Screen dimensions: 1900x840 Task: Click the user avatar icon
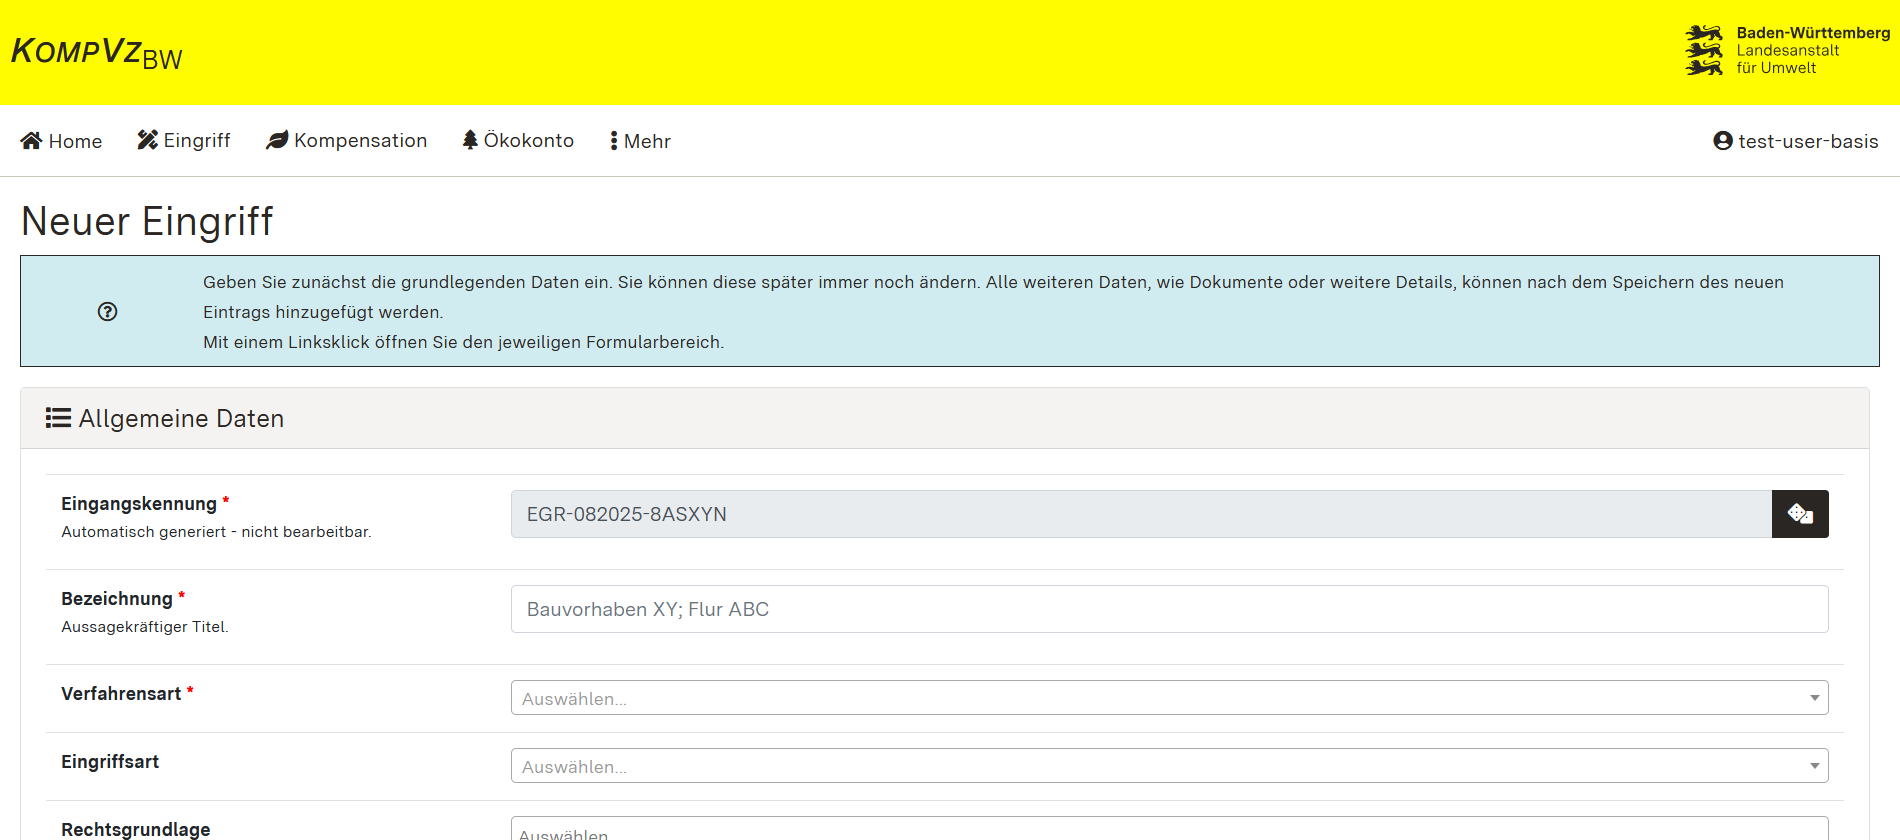(x=1722, y=141)
